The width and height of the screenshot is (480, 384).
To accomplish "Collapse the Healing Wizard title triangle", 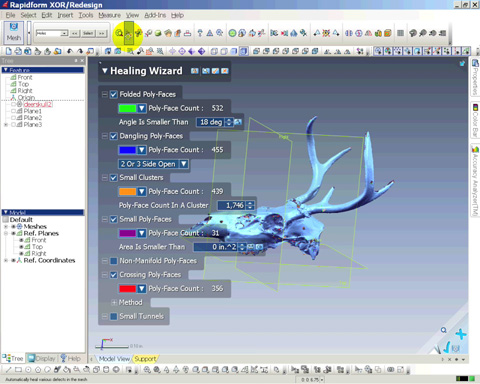I will click(105, 71).
